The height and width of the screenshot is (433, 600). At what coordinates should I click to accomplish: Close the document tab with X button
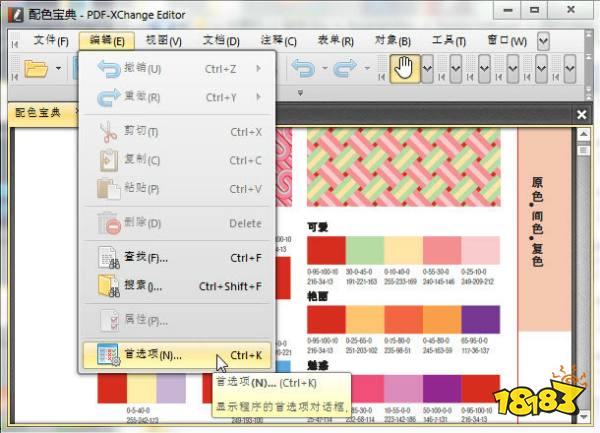tap(581, 115)
